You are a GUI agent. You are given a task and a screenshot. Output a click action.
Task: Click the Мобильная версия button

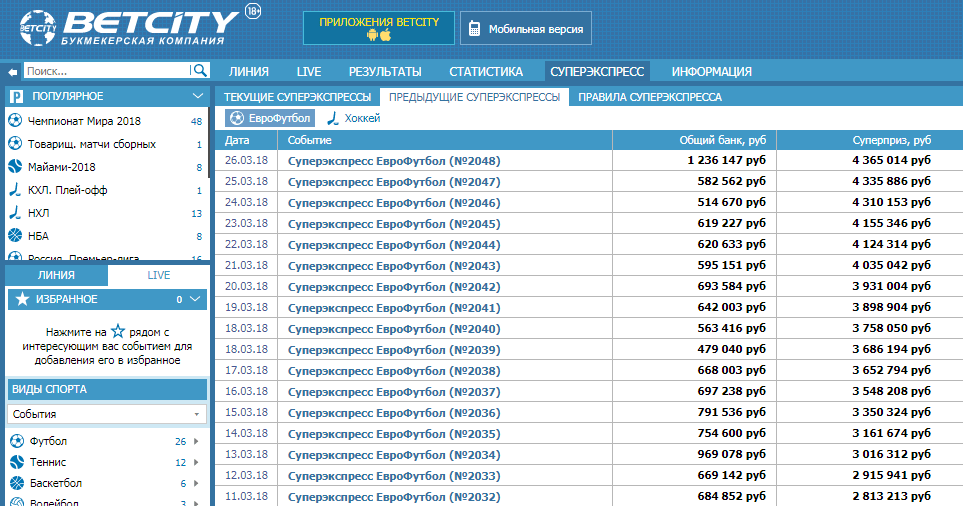click(x=526, y=28)
